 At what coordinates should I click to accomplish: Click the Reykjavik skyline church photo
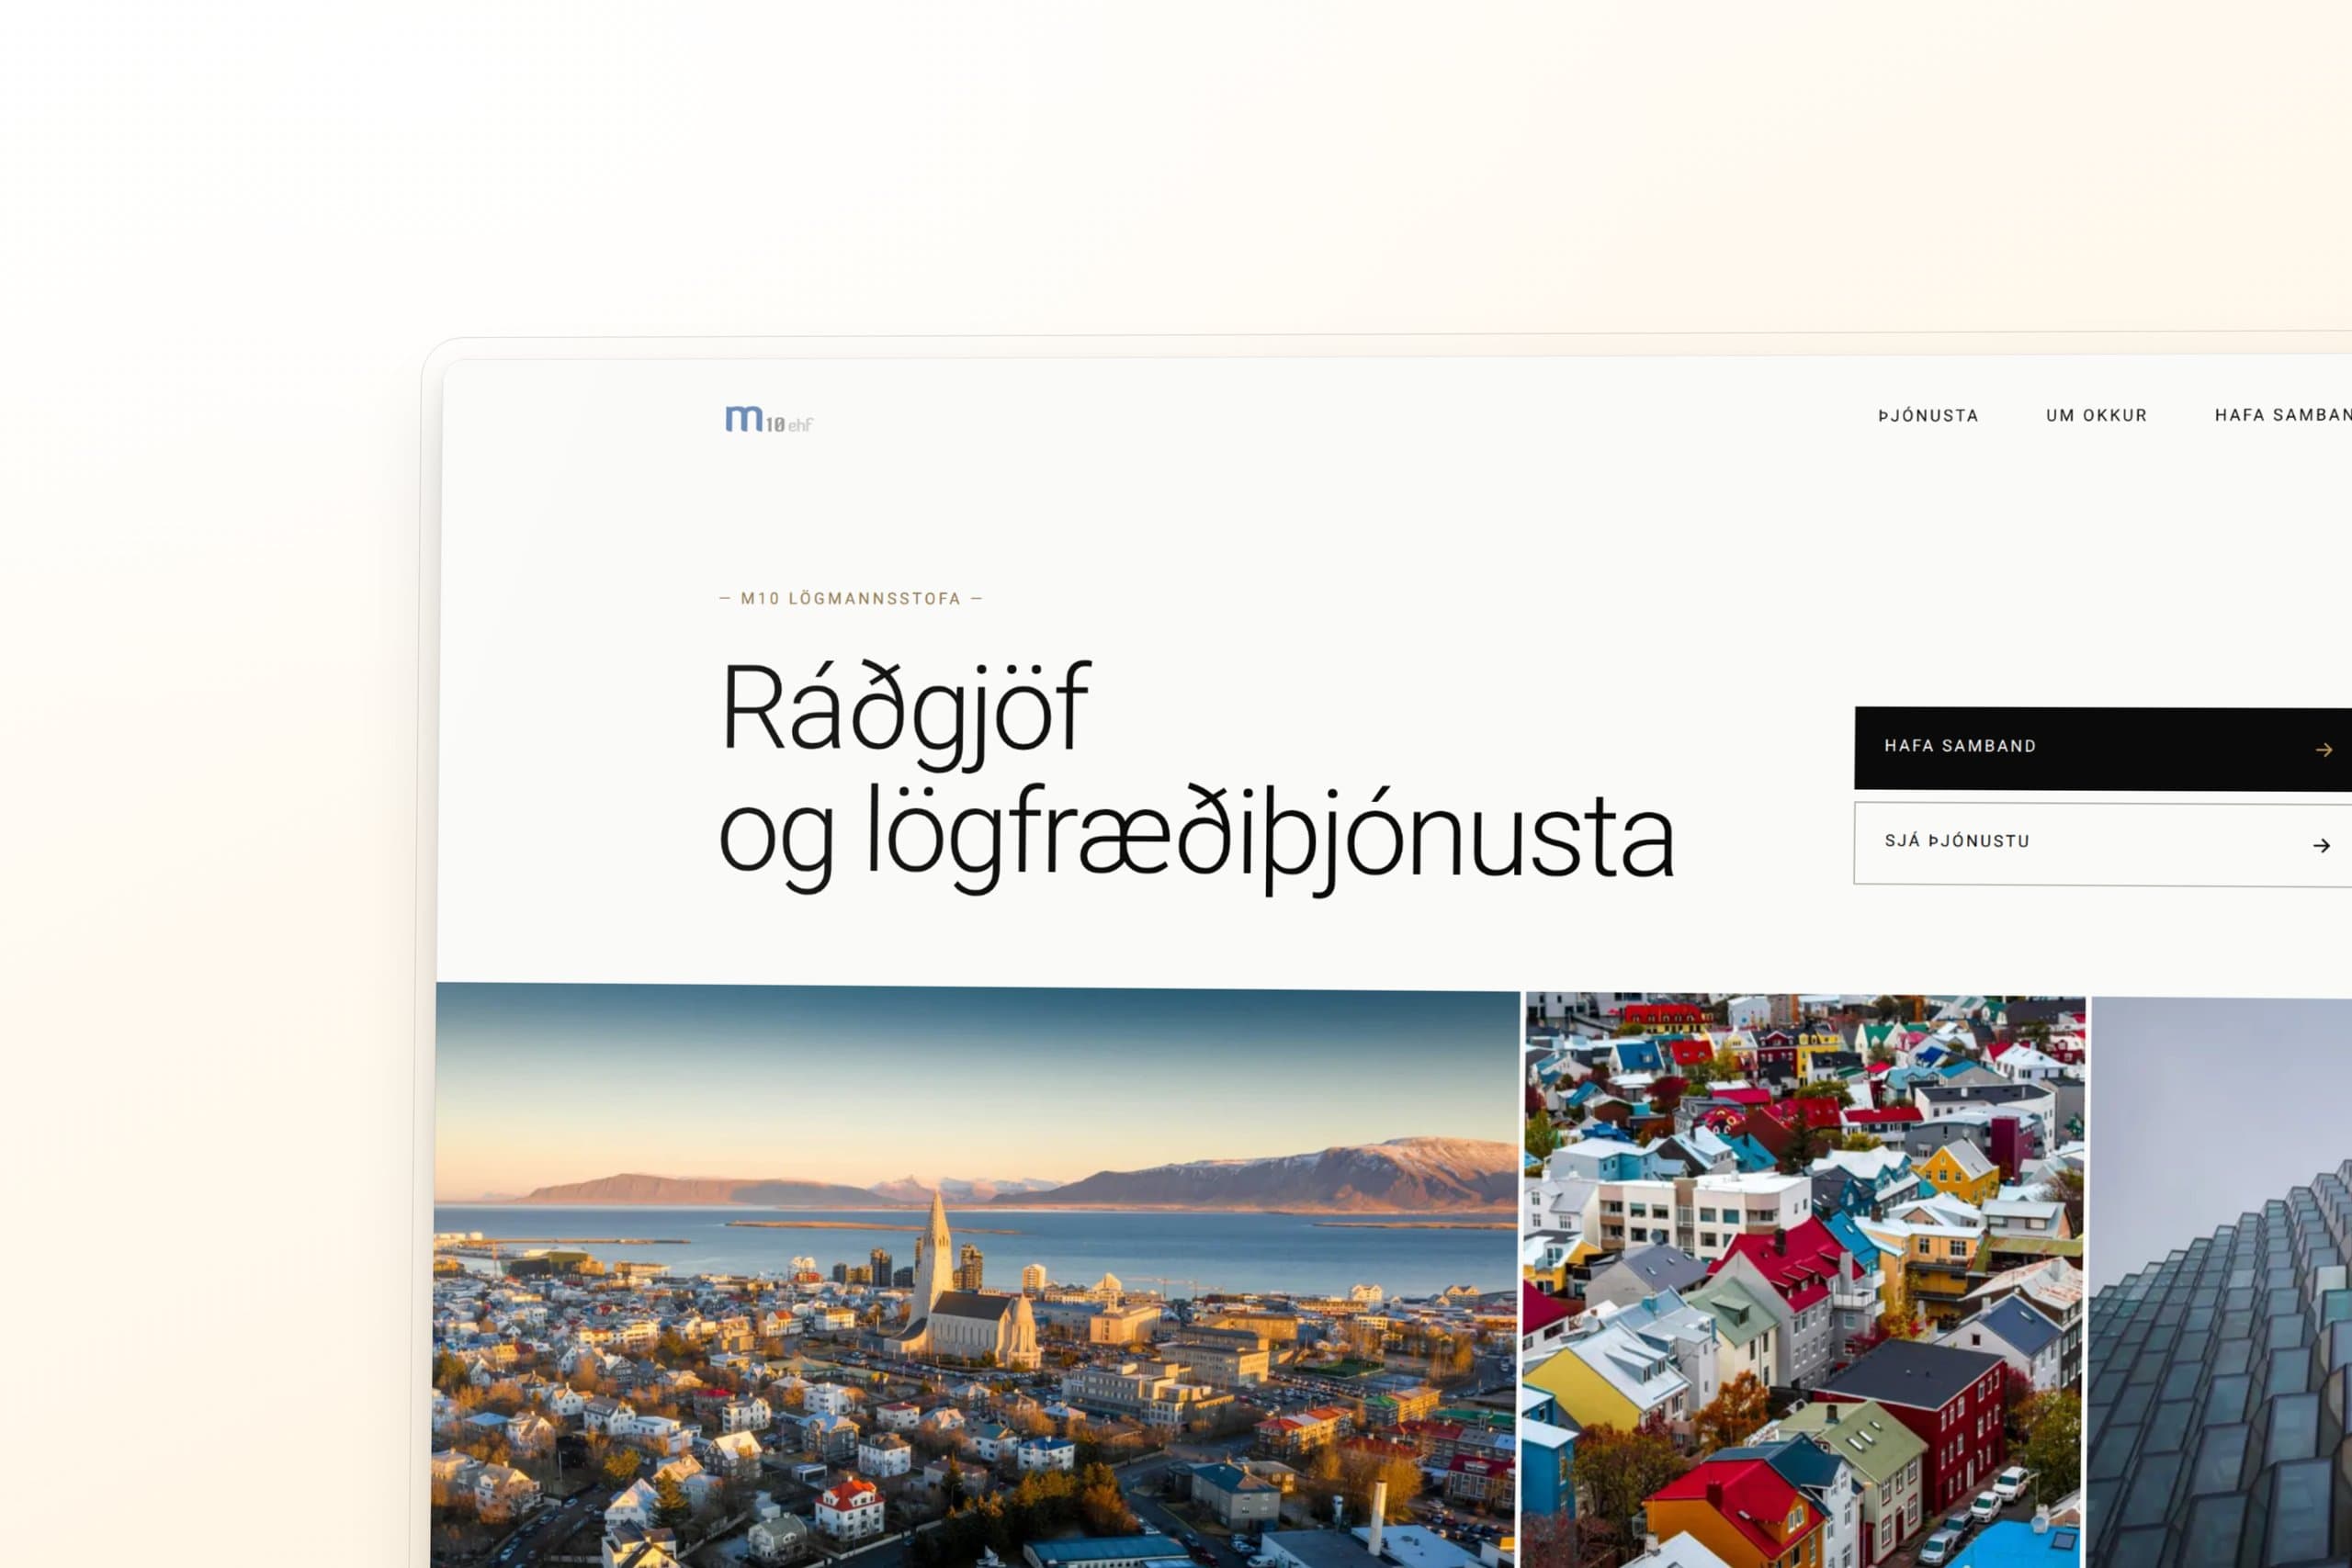(975, 1276)
